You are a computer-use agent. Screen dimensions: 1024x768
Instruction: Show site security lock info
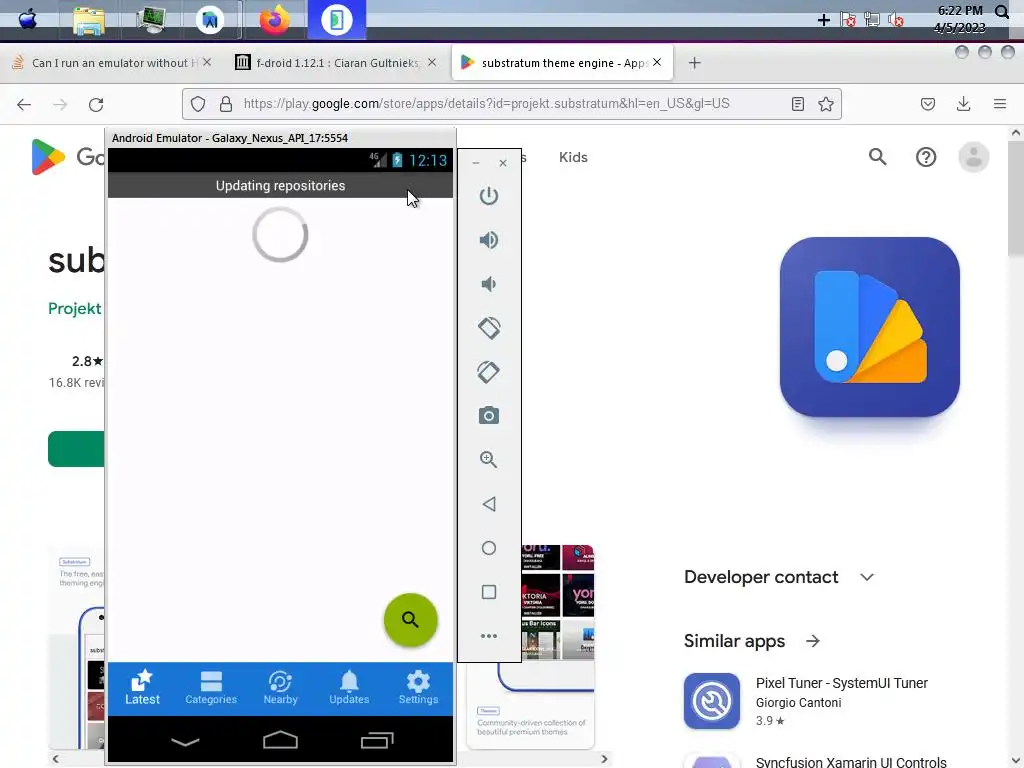point(226,104)
